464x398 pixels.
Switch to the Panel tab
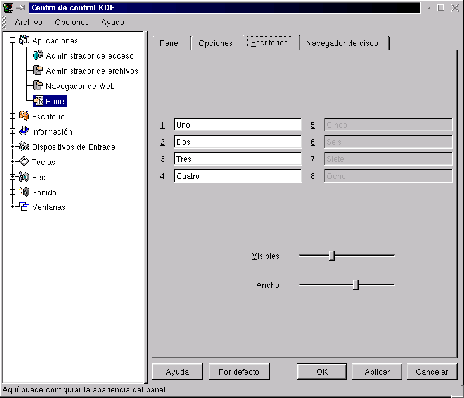pyautogui.click(x=169, y=43)
